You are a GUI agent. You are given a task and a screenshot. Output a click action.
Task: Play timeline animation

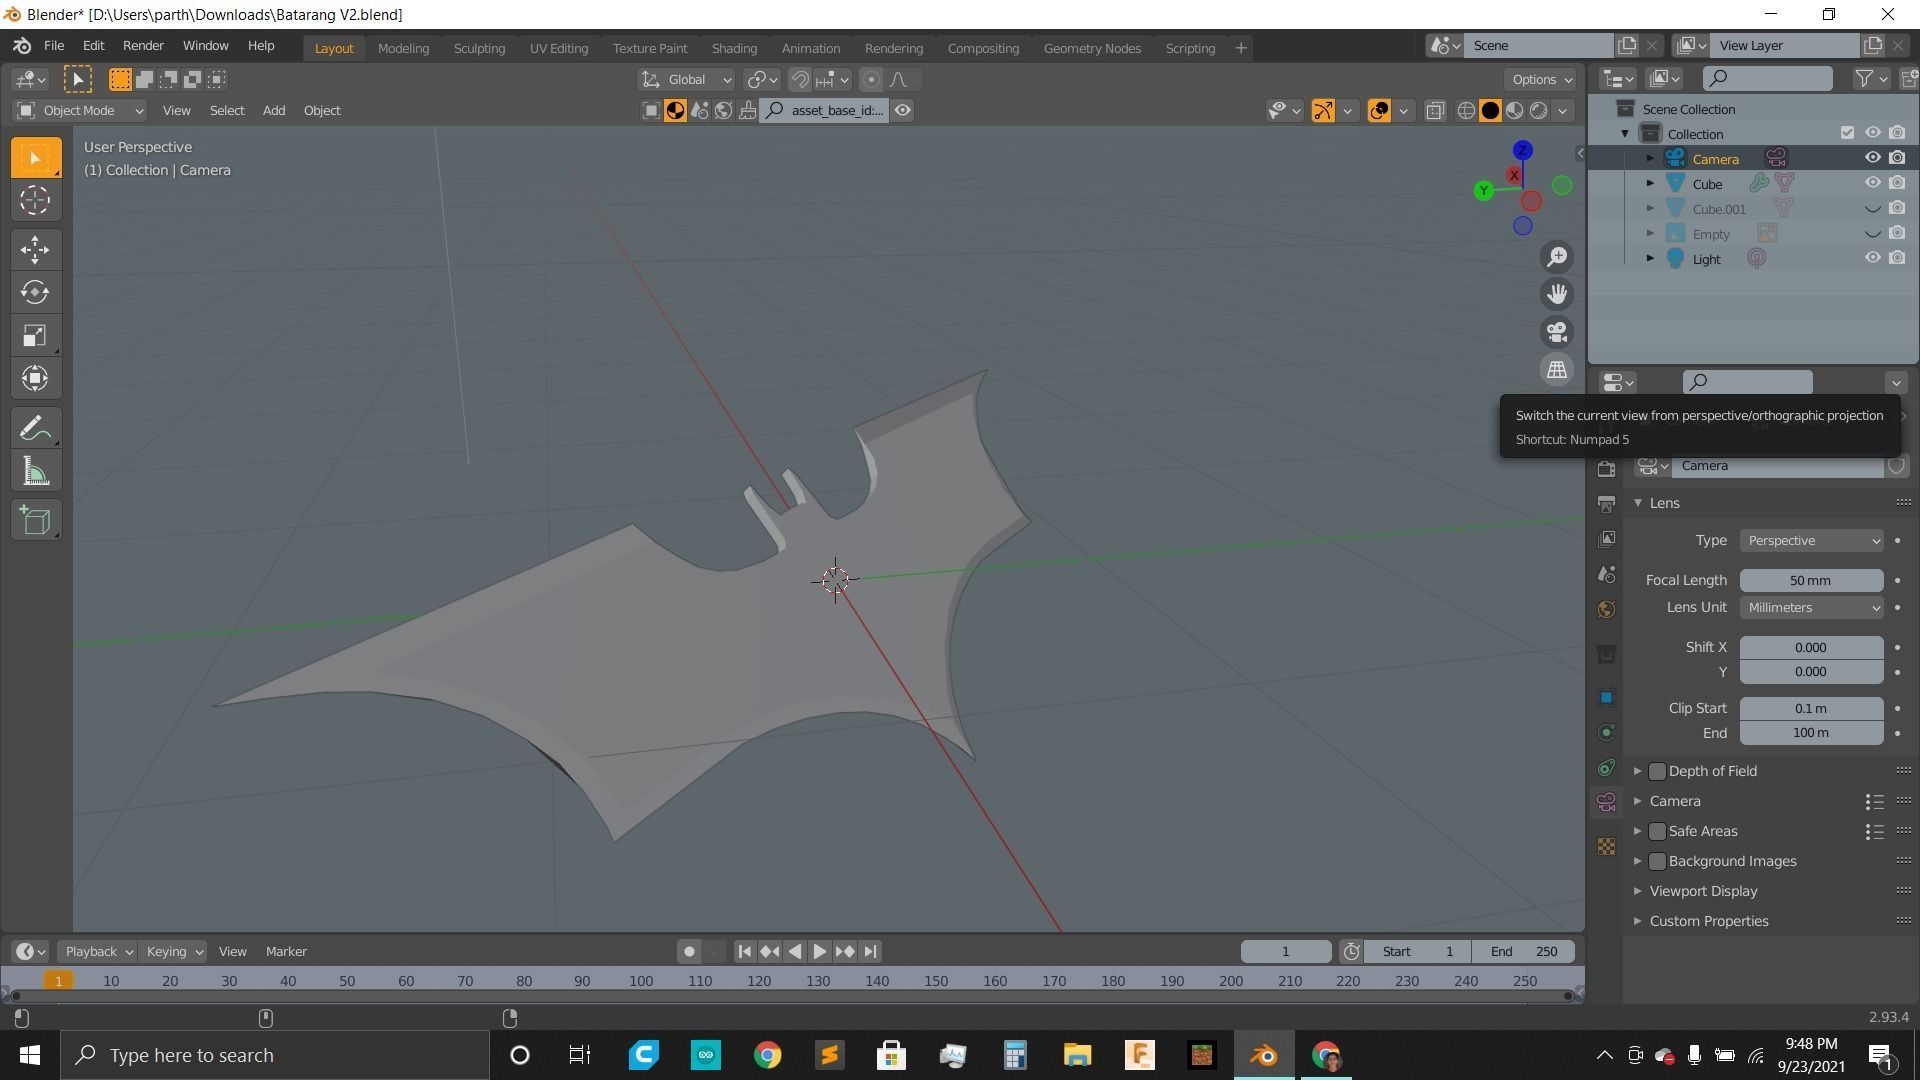pyautogui.click(x=819, y=952)
